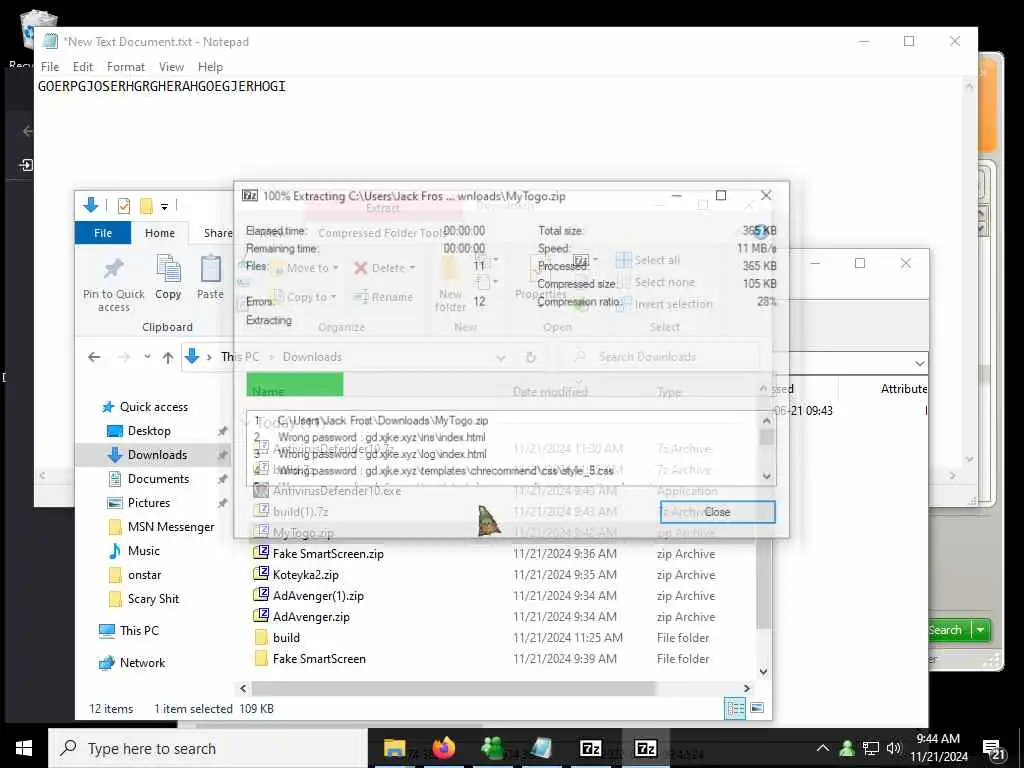Open MSN Messenger folder in navigation pane

click(x=170, y=527)
